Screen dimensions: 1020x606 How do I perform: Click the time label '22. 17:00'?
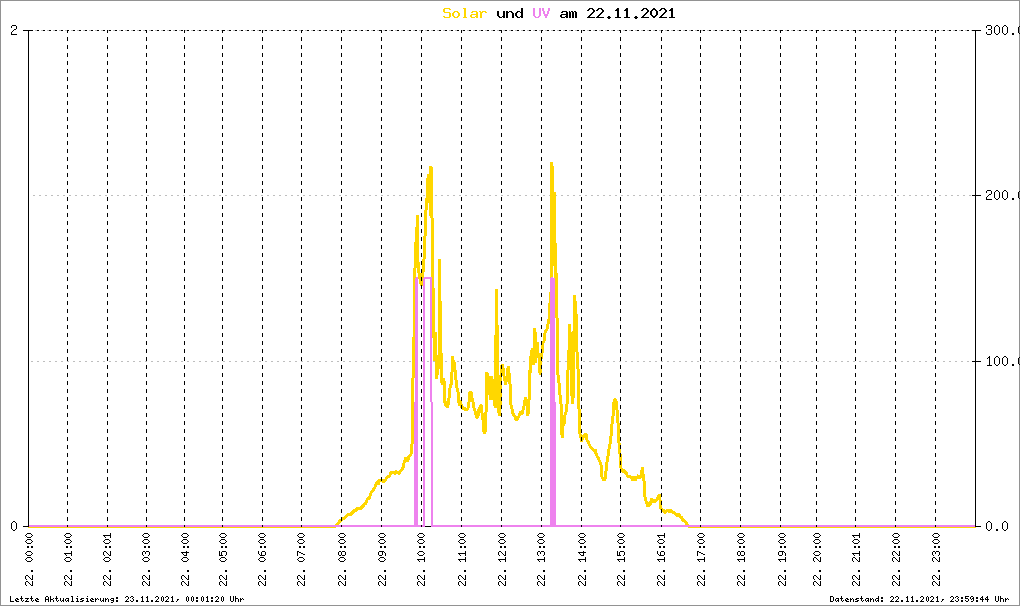[x=701, y=560]
